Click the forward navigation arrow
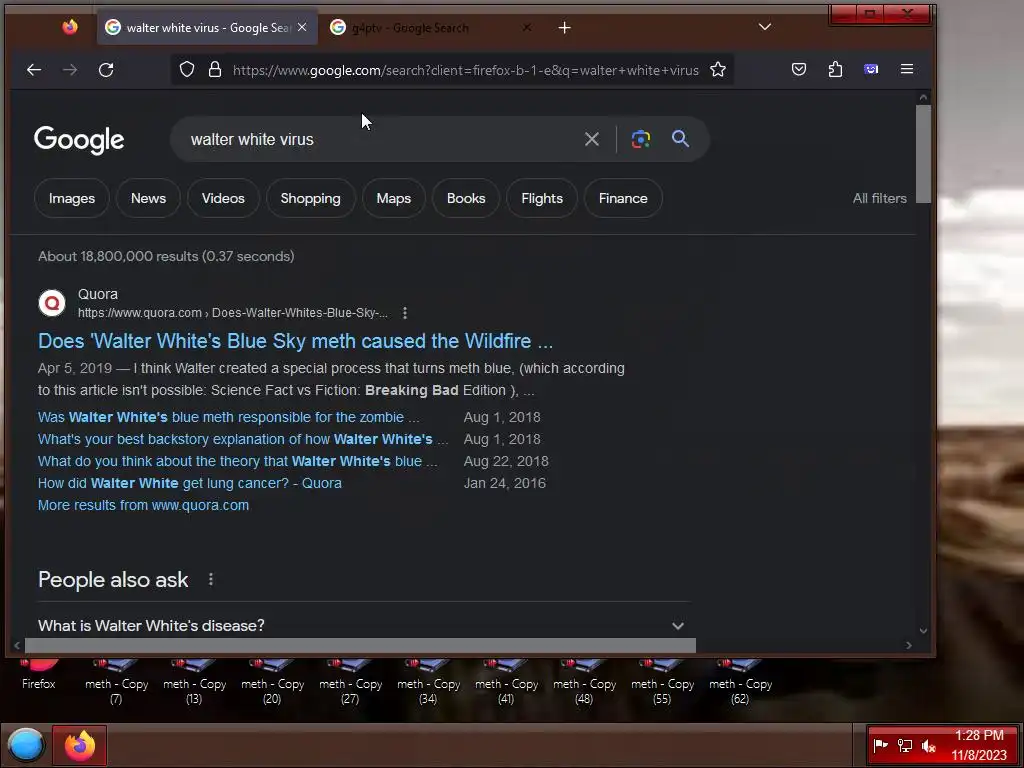The width and height of the screenshot is (1024, 768). (x=70, y=69)
